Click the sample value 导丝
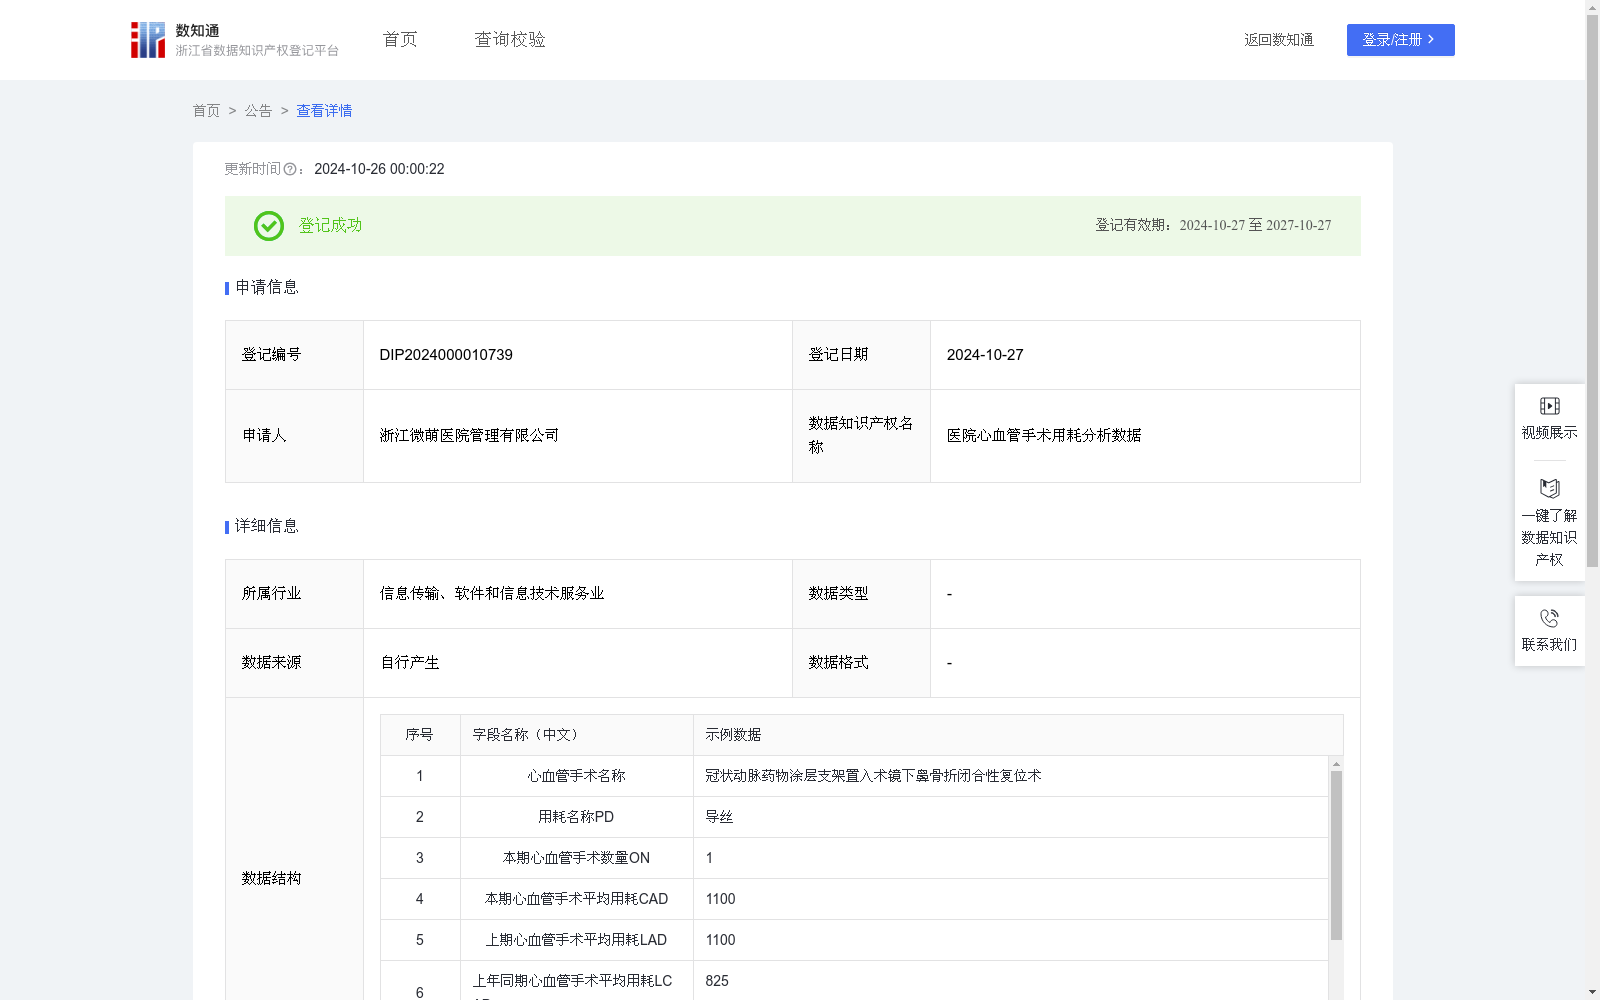The image size is (1600, 1000). click(x=719, y=817)
